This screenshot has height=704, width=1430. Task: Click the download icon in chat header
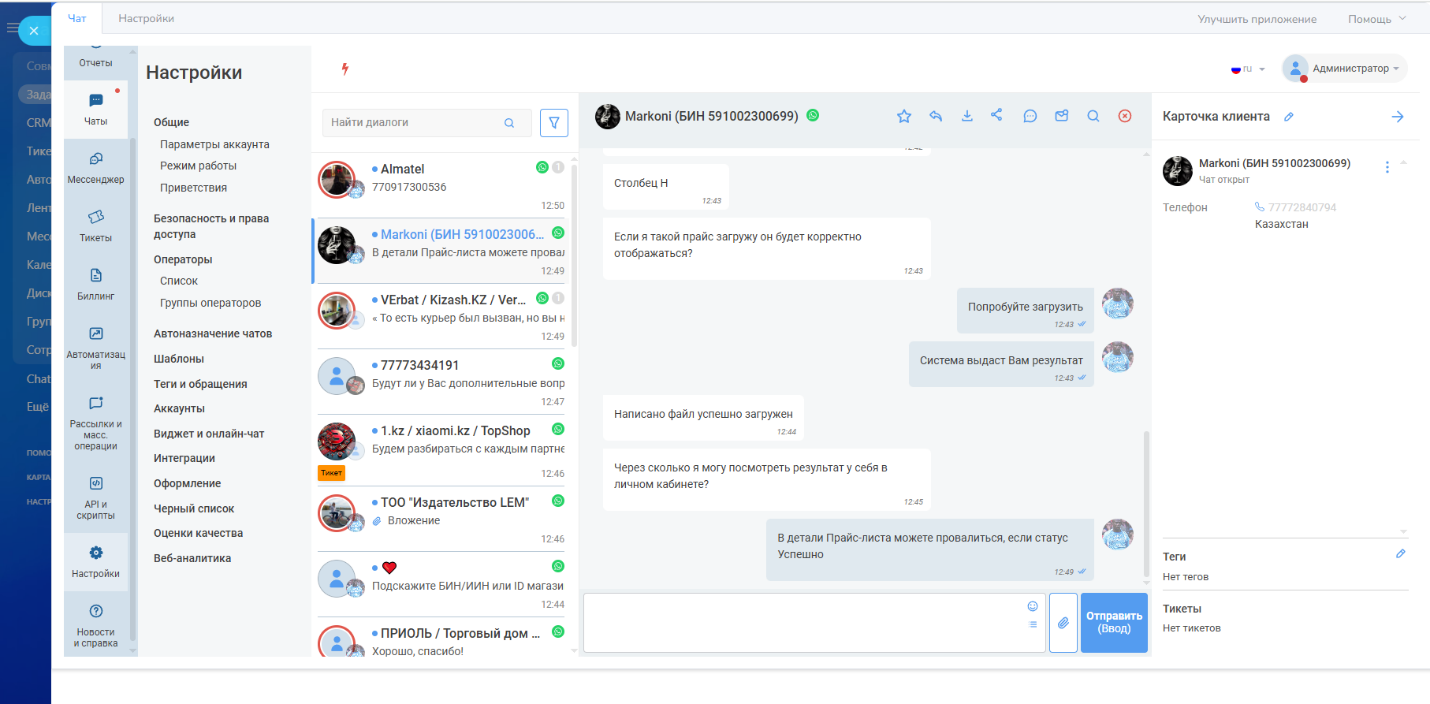click(x=967, y=116)
